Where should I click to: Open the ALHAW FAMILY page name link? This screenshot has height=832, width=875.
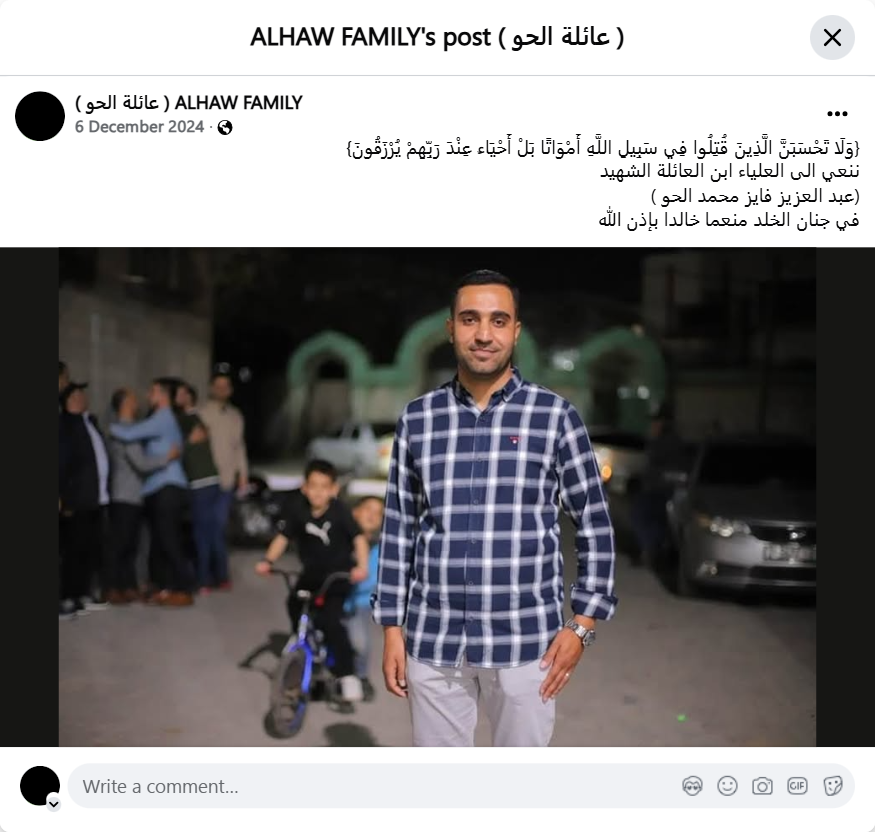pos(189,103)
